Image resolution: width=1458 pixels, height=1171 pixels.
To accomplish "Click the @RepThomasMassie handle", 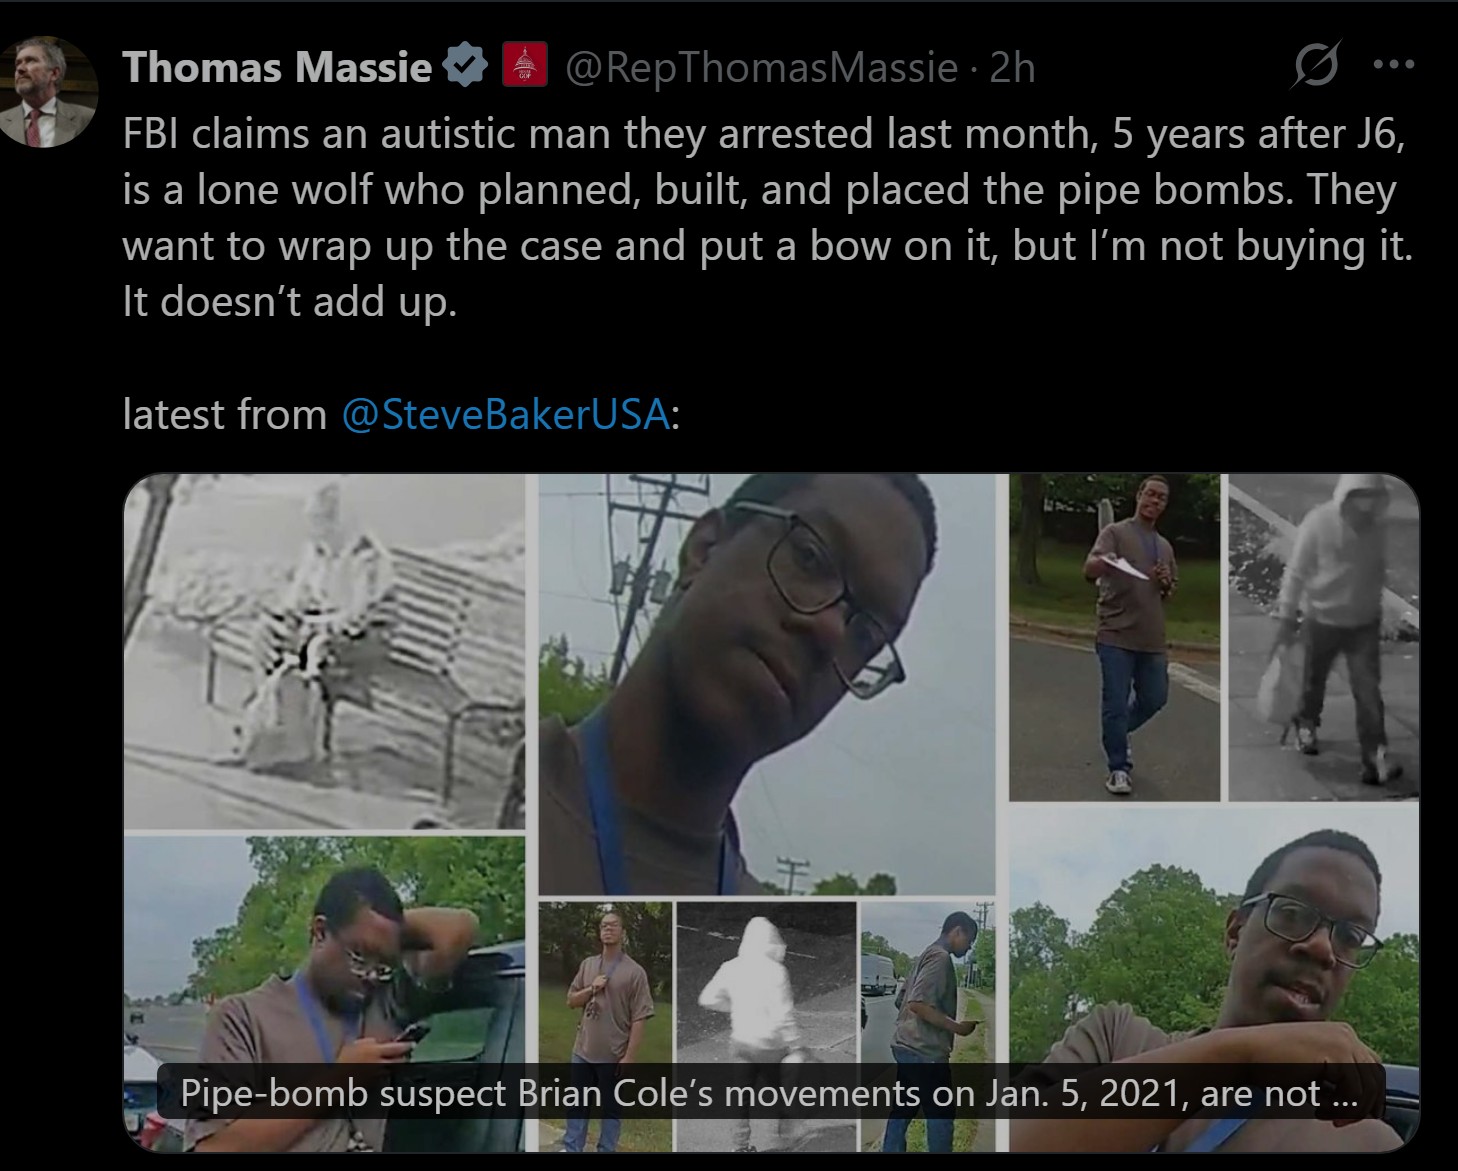I will pyautogui.click(x=762, y=68).
